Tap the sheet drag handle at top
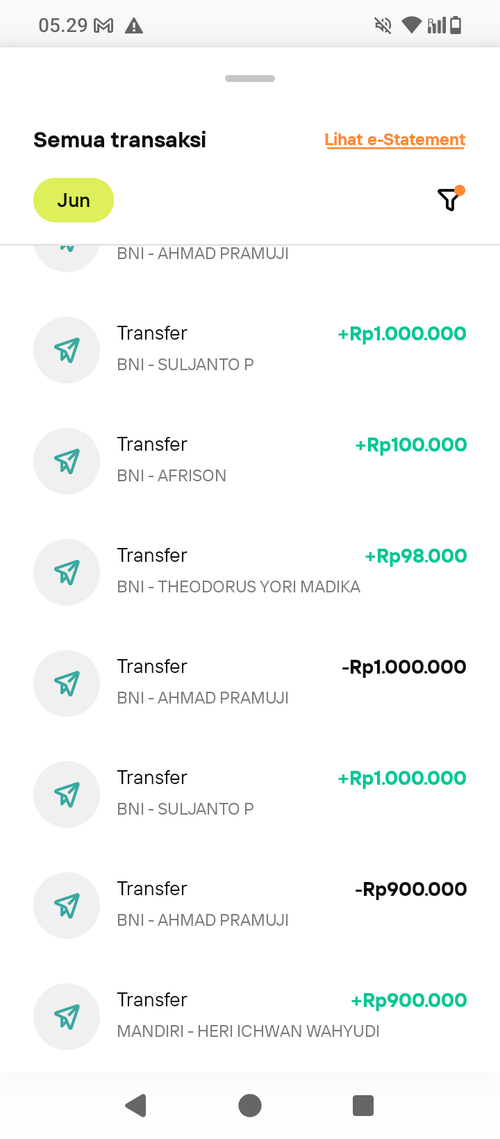The width and height of the screenshot is (500, 1139). coord(250,78)
